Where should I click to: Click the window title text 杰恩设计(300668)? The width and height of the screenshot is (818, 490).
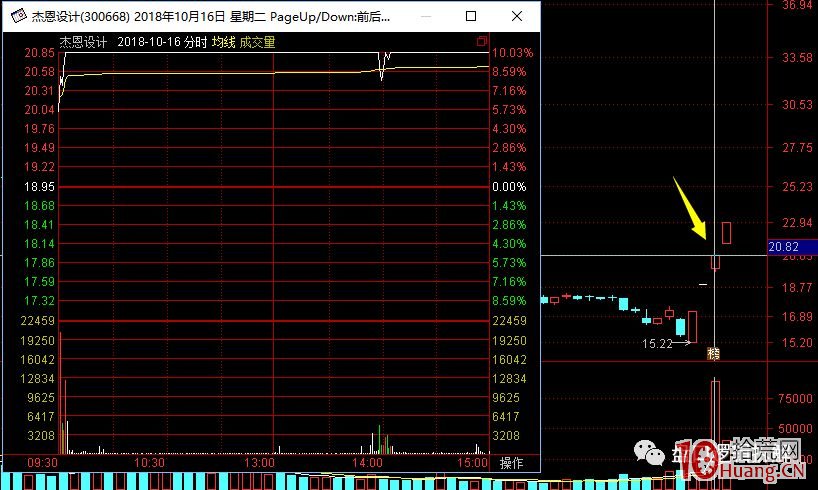pos(80,17)
